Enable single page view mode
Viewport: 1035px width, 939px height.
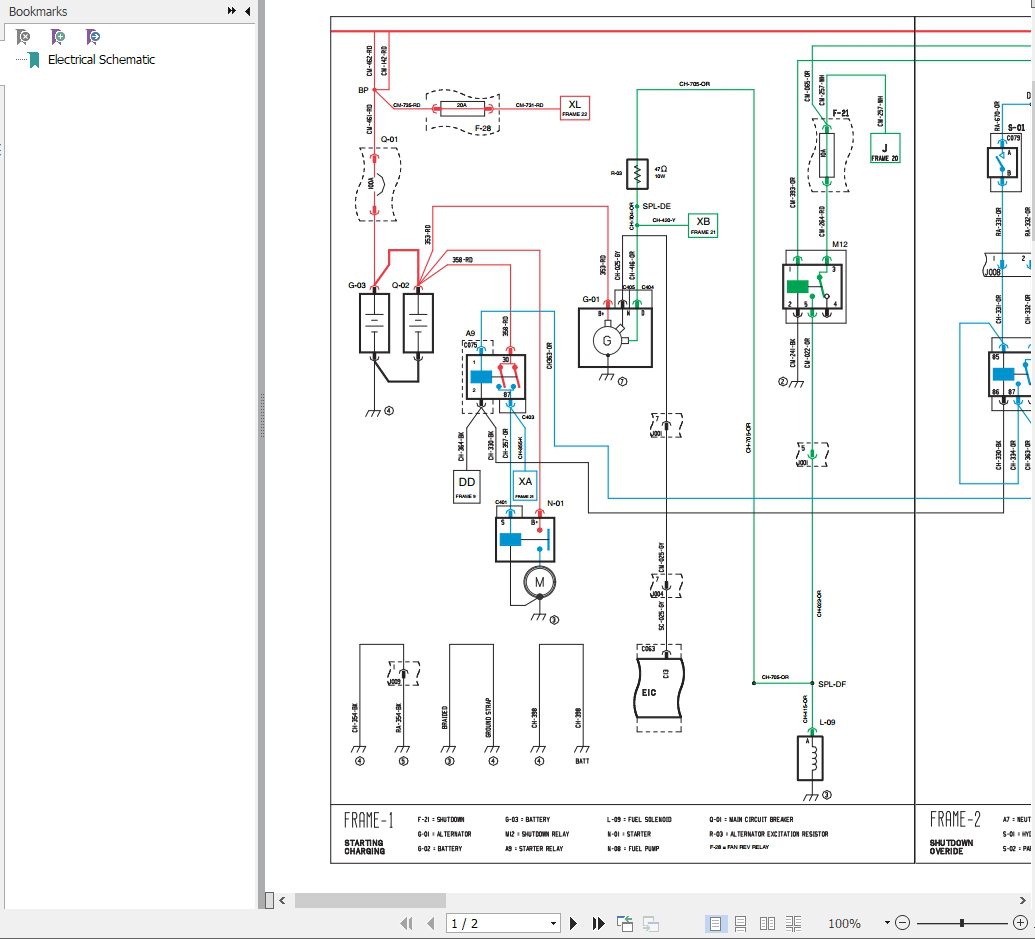(x=716, y=923)
